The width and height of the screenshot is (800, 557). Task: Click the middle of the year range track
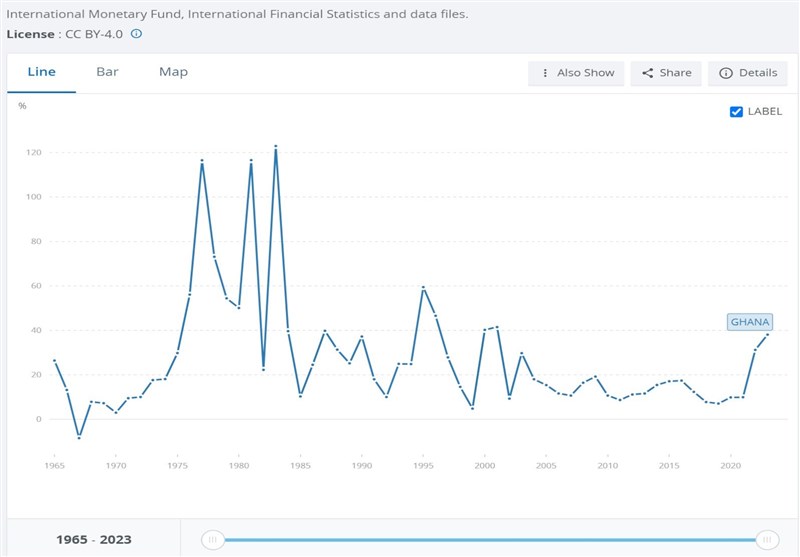coord(490,540)
